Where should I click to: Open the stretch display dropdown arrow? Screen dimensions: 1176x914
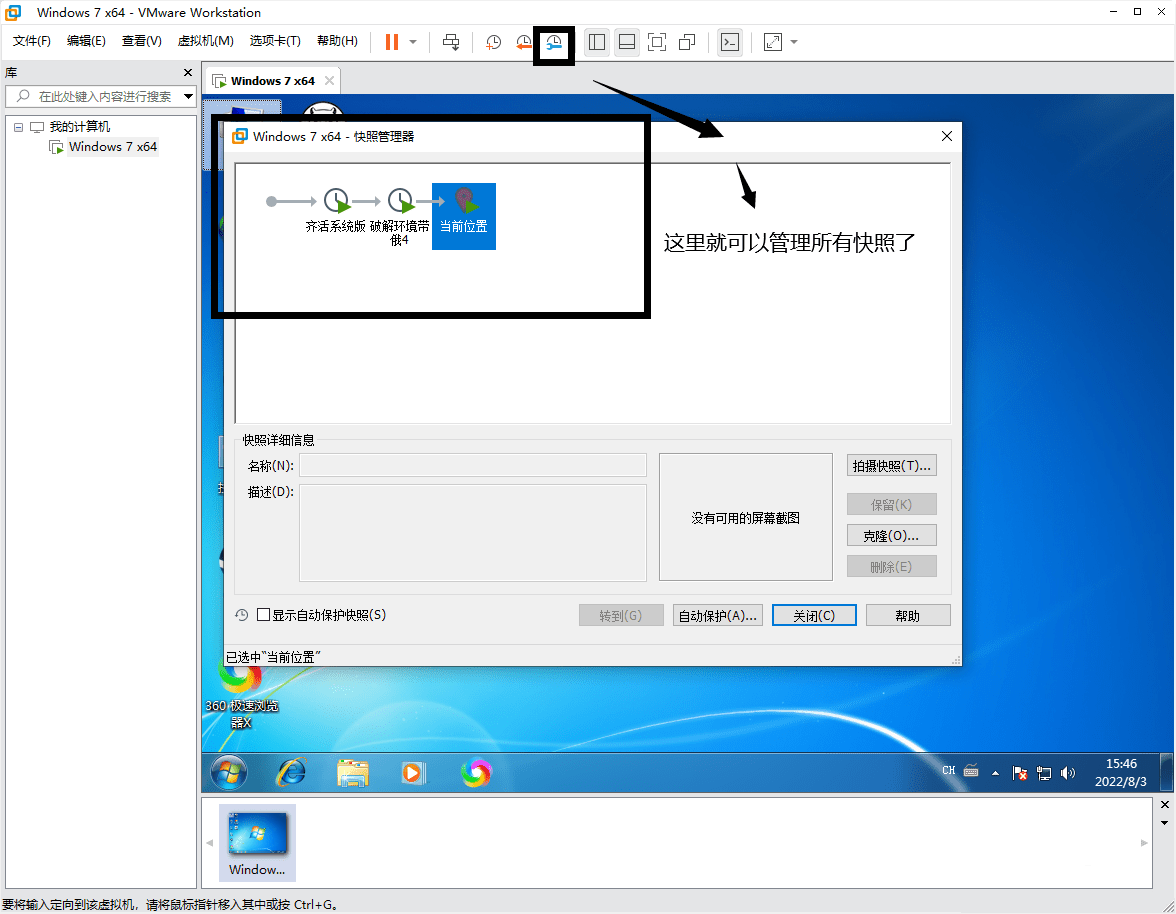click(x=794, y=42)
